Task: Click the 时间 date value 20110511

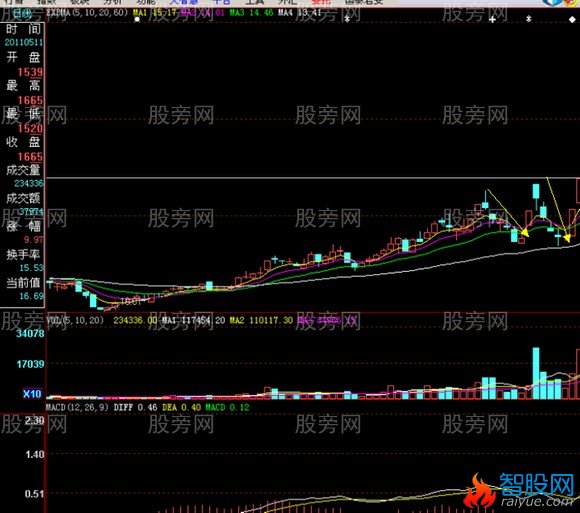Action: (x=24, y=42)
